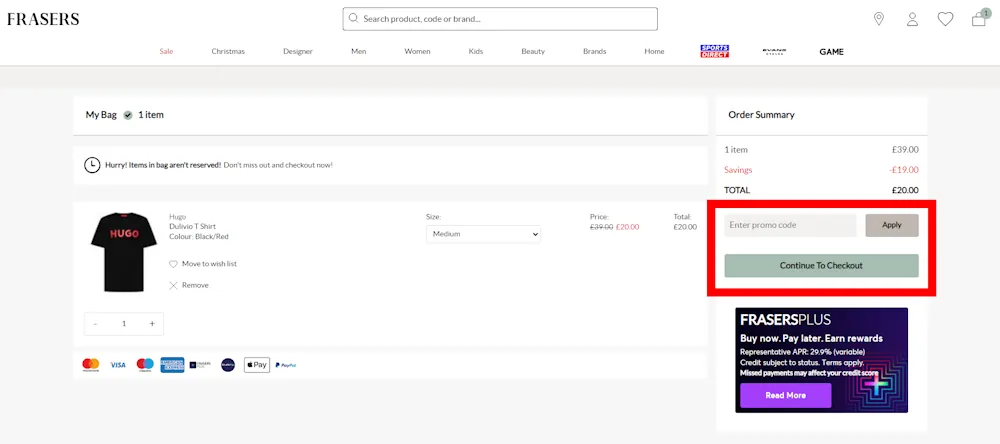This screenshot has height=444, width=1000.
Task: Click the Enter promo code field
Action: coord(790,225)
